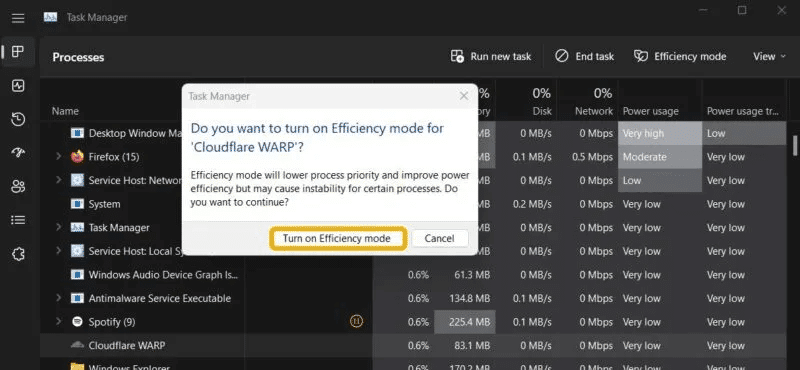Click the Firefox process icon

[x=77, y=157]
